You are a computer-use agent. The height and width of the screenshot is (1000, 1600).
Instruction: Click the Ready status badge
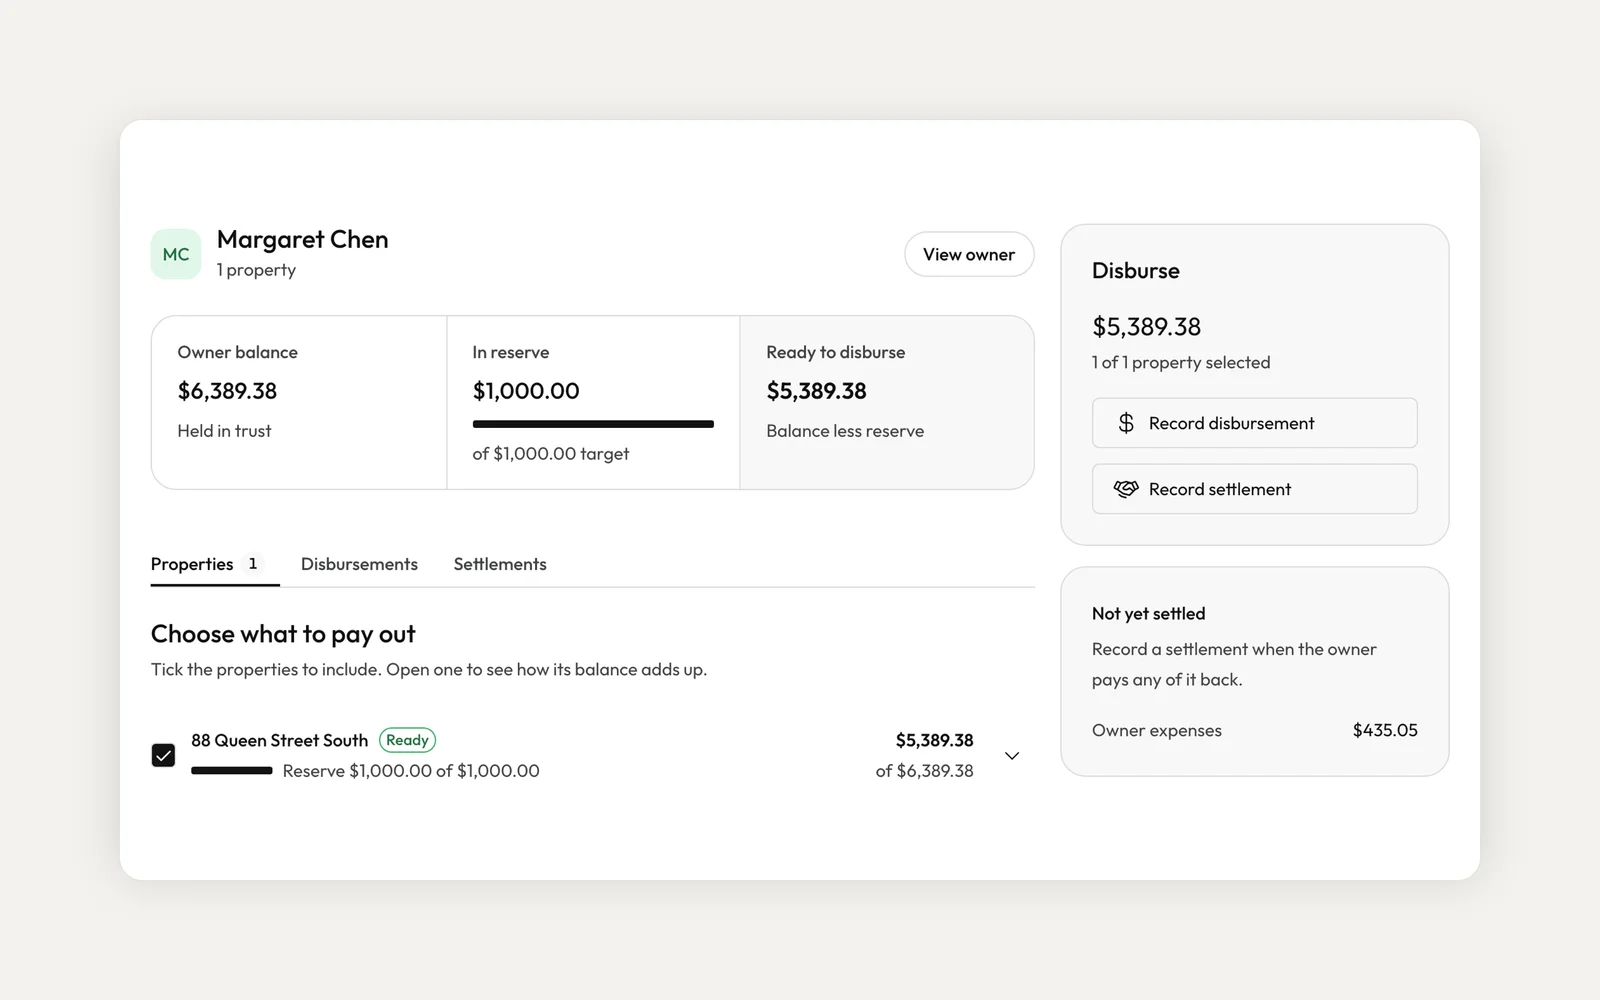(x=407, y=740)
